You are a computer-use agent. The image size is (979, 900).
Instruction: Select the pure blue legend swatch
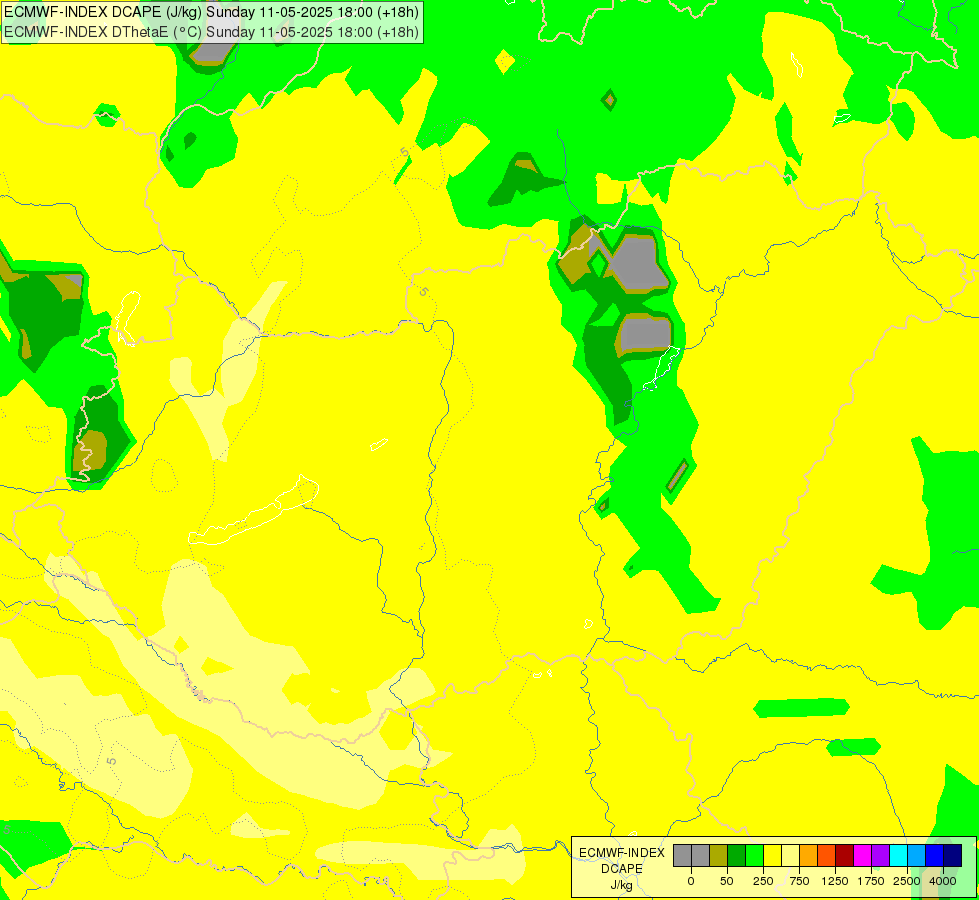tap(935, 855)
